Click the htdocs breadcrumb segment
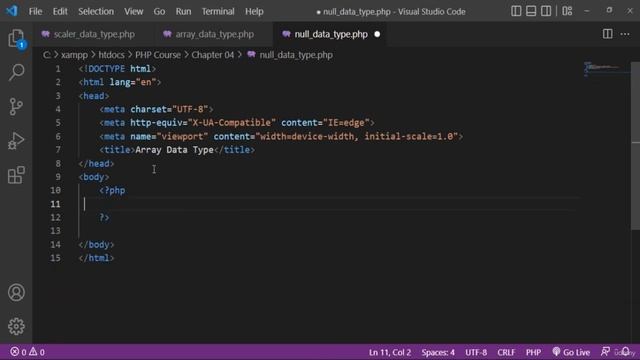Image resolution: width=640 pixels, height=360 pixels. click(111, 55)
